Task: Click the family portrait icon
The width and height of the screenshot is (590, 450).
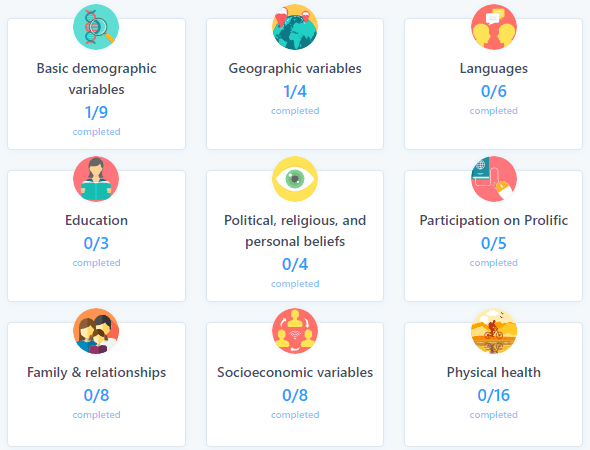Action: click(96, 331)
